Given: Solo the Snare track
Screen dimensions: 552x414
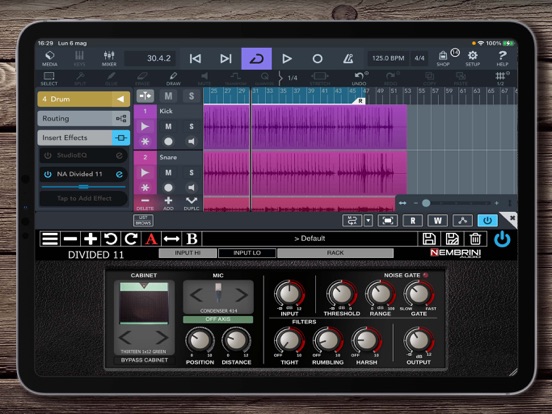Looking at the screenshot, I should point(192,172).
